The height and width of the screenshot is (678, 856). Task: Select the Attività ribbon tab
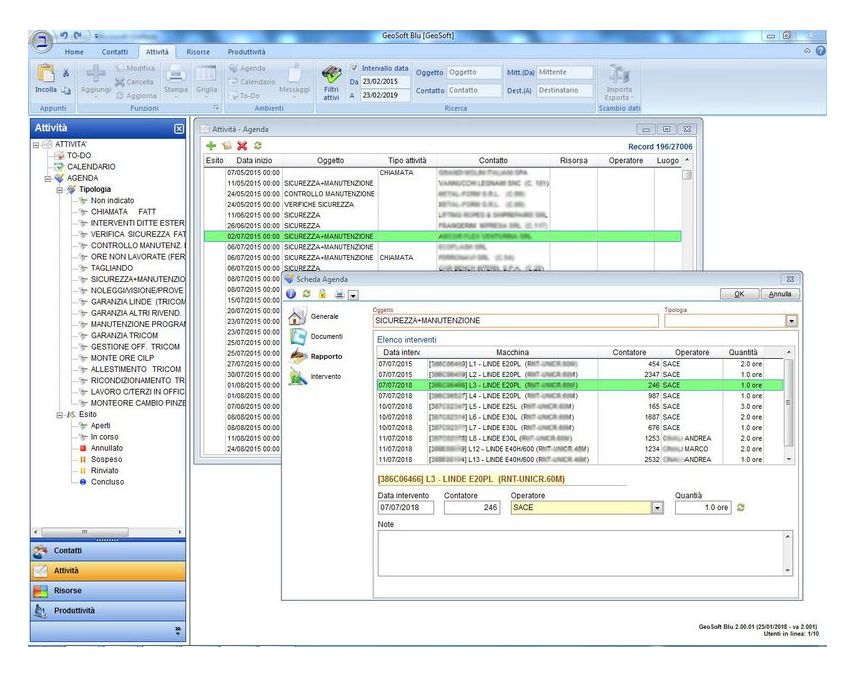(x=157, y=52)
